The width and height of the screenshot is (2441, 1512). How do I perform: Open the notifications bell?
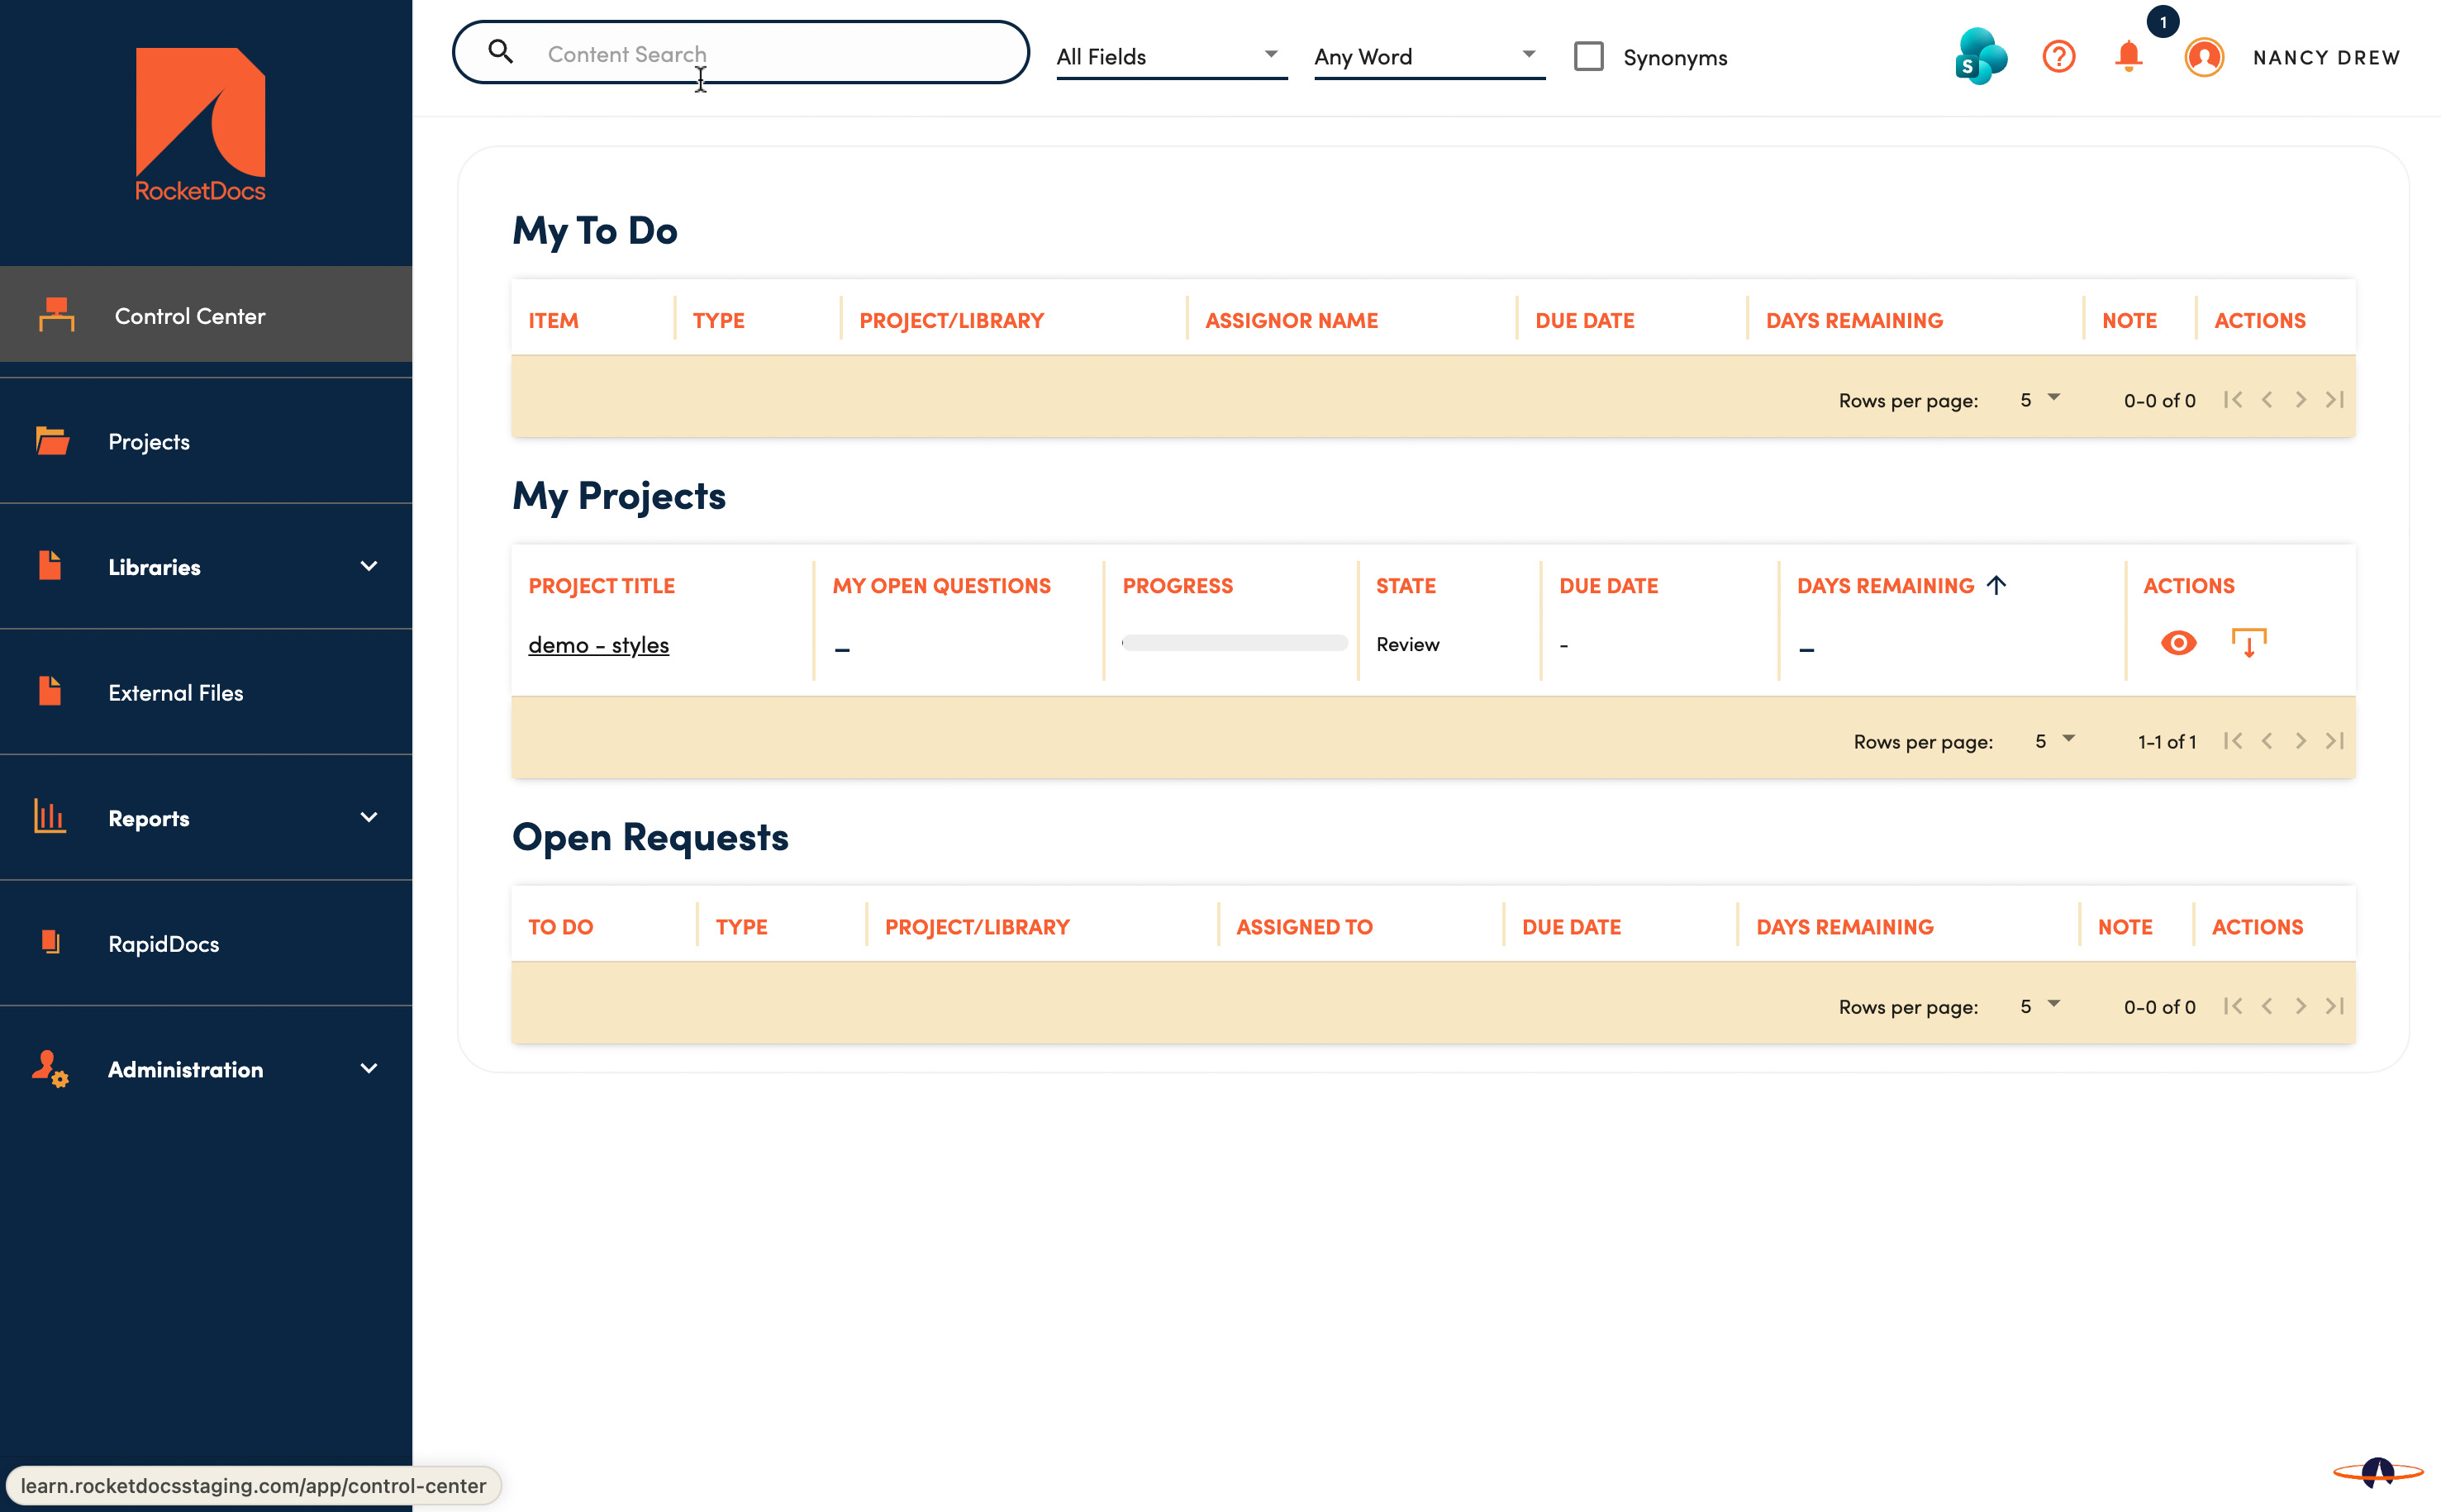pyautogui.click(x=2128, y=57)
